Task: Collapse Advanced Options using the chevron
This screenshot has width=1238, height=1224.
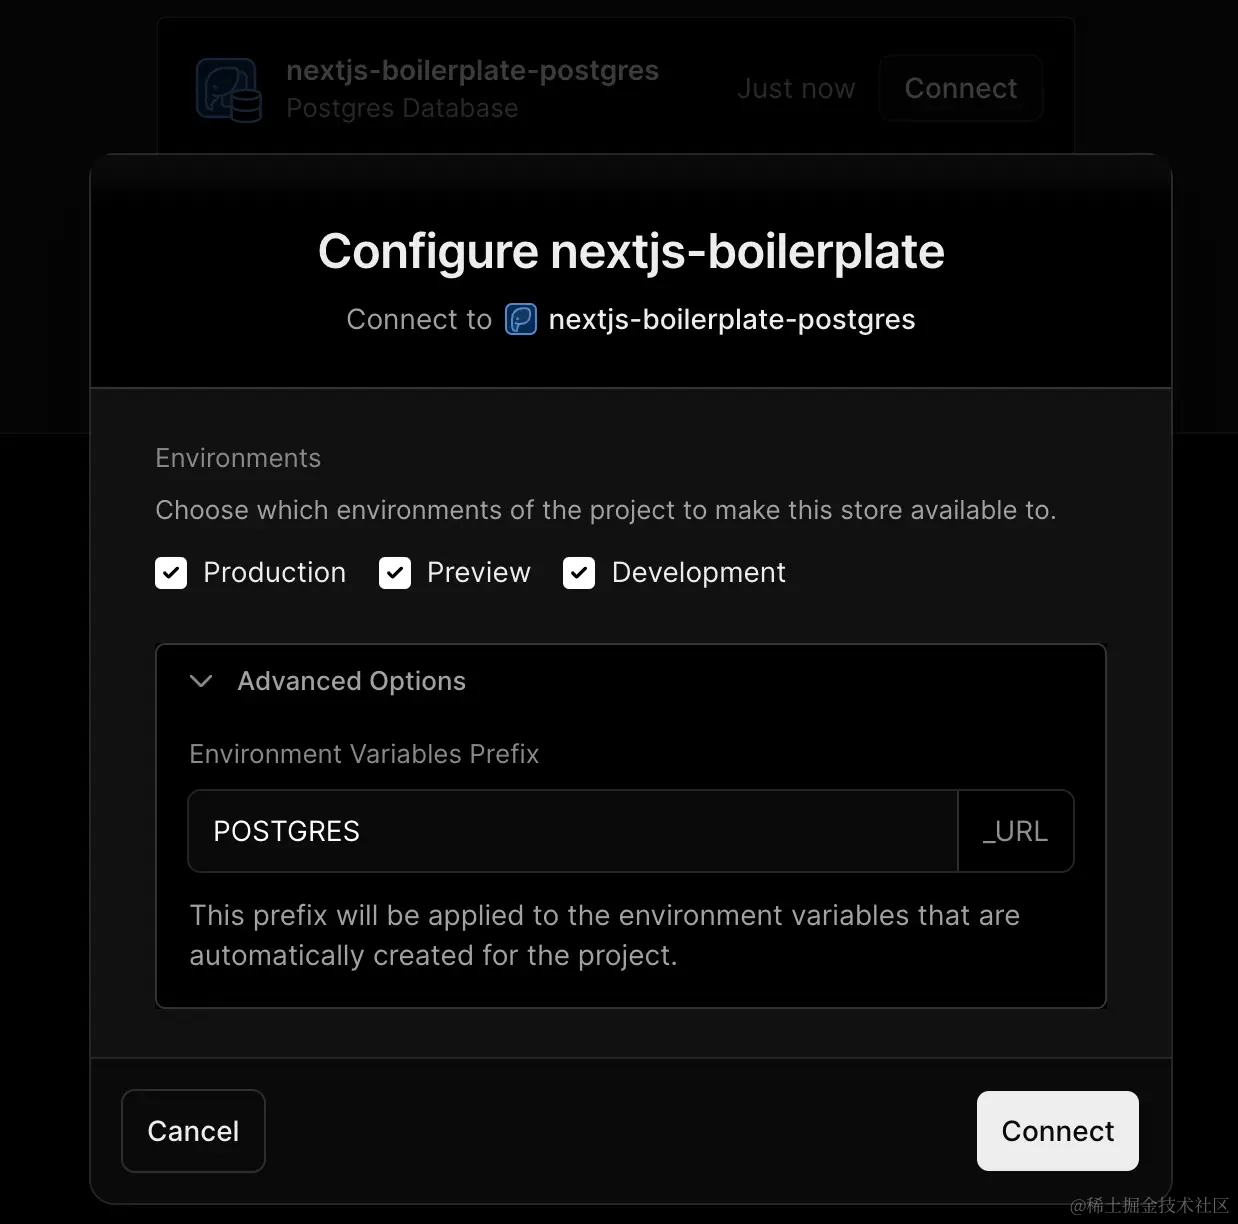Action: pyautogui.click(x=201, y=681)
